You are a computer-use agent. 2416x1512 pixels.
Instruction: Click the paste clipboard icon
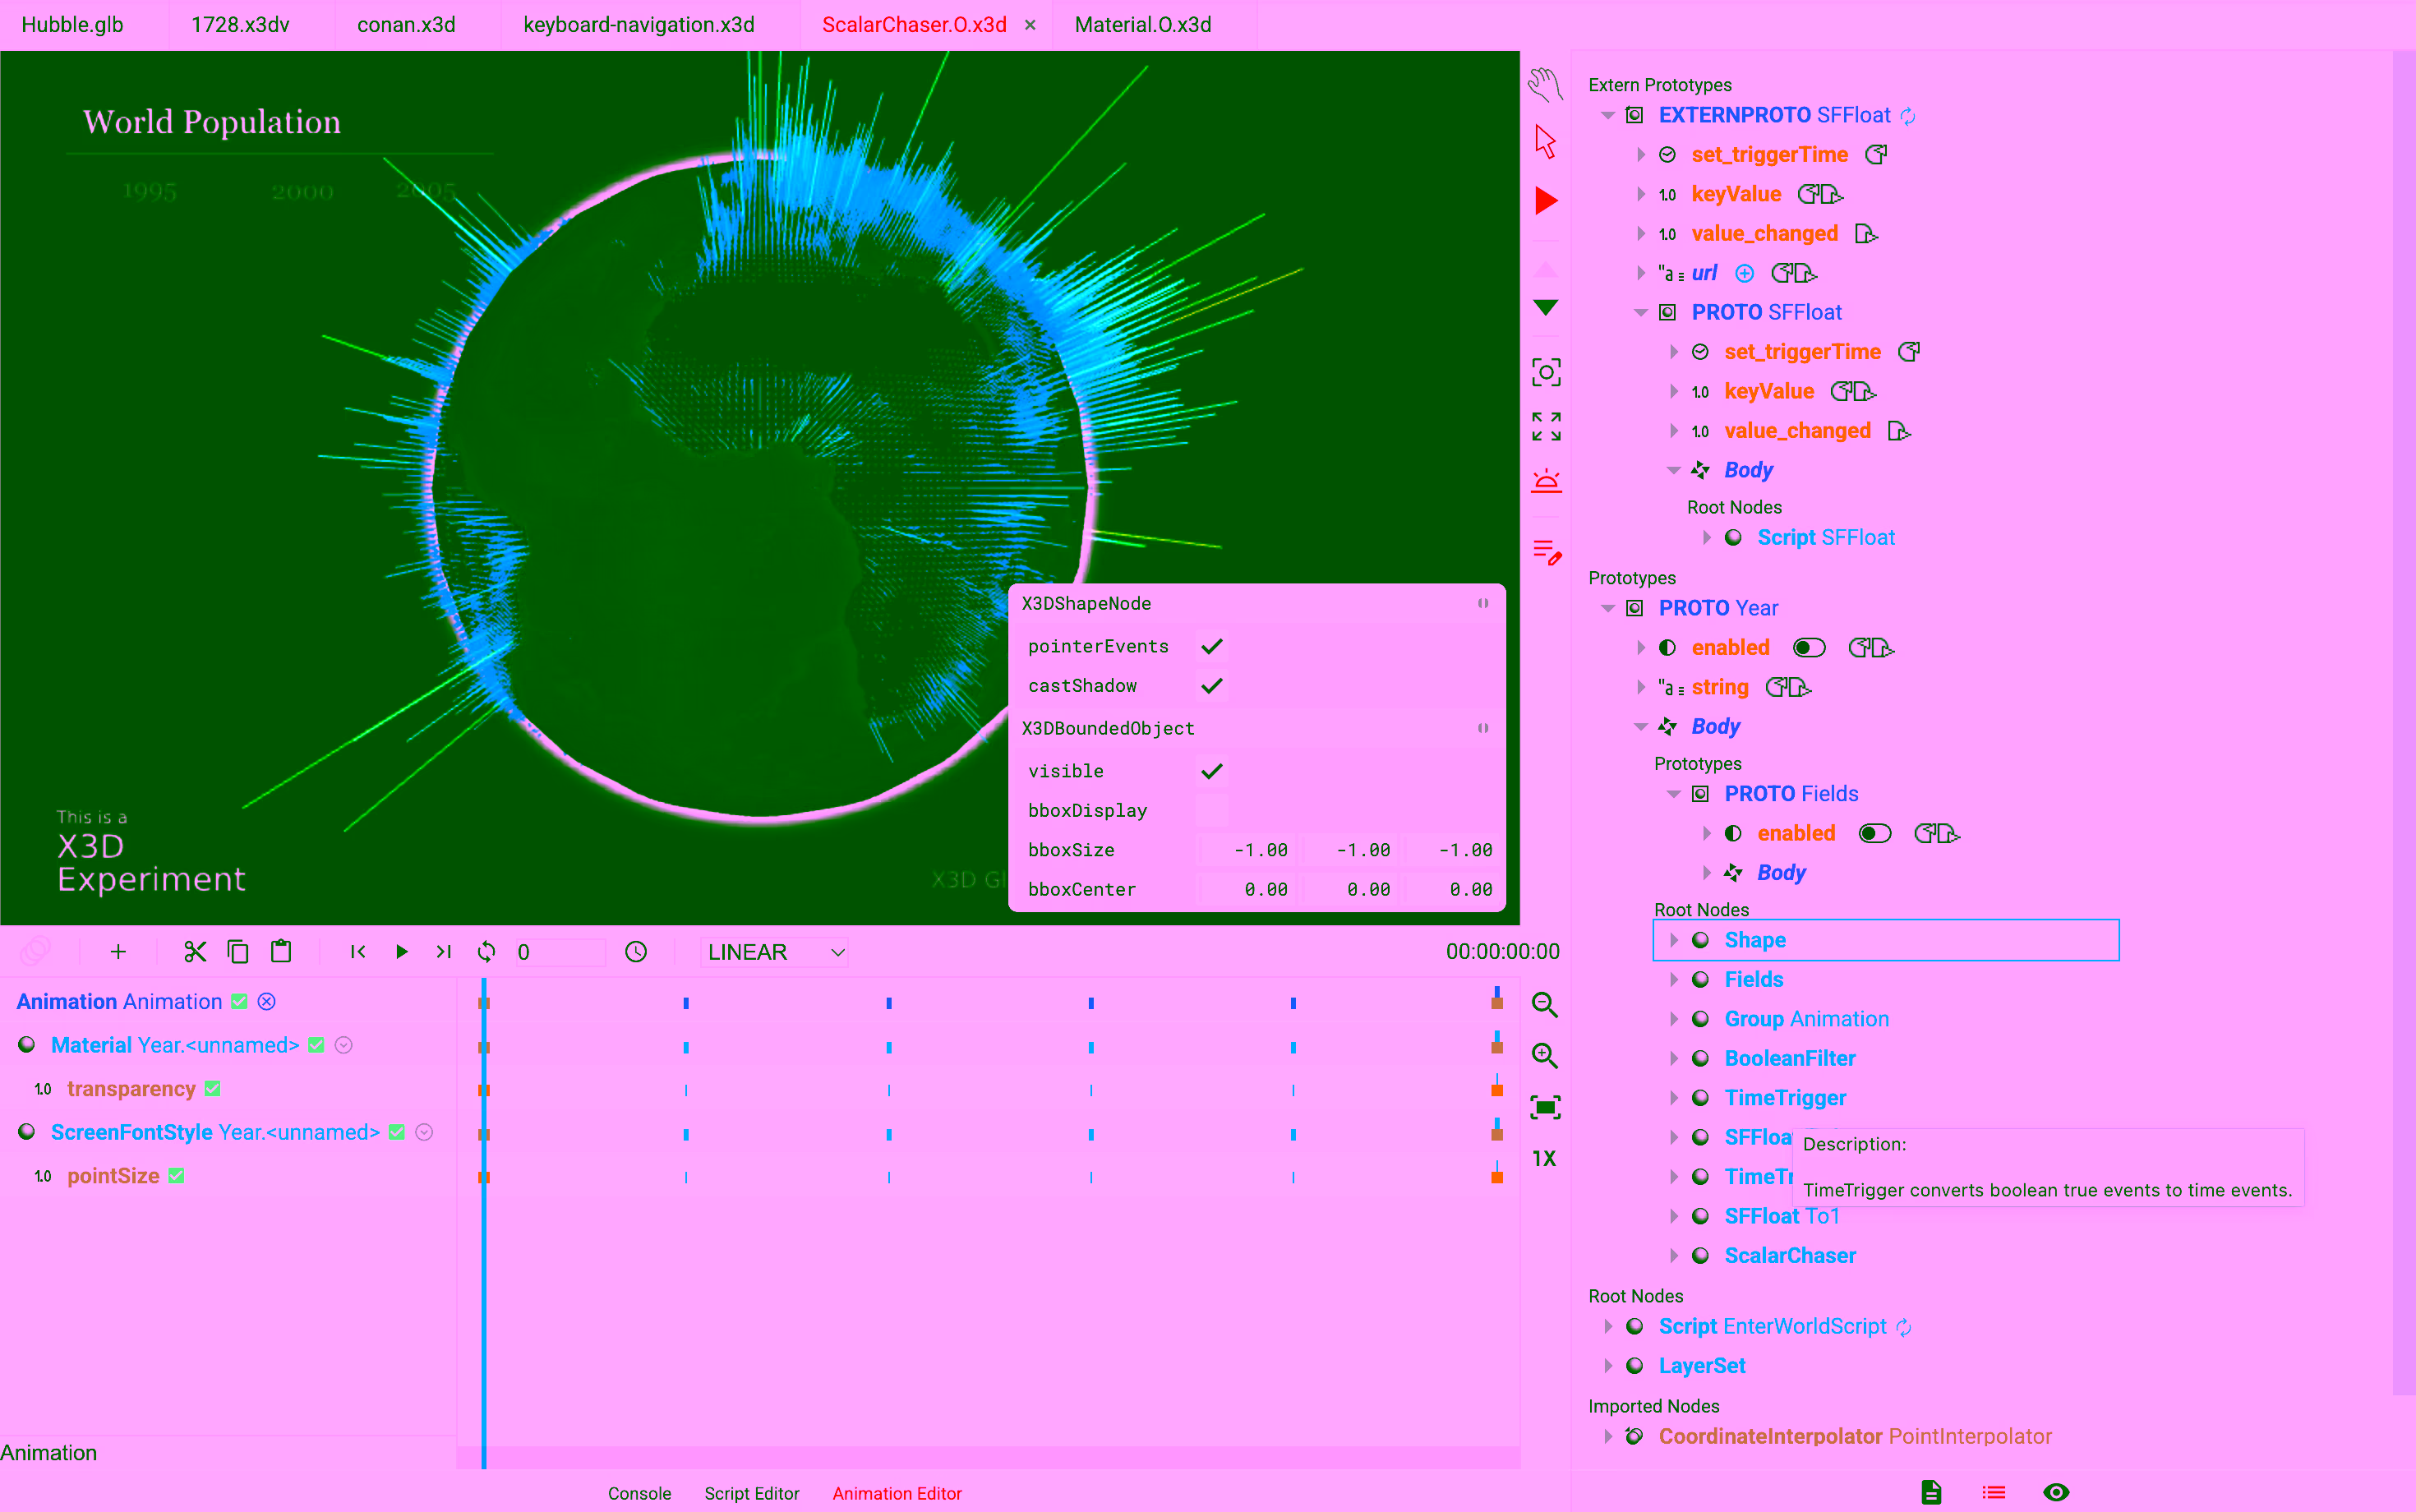pos(281,952)
